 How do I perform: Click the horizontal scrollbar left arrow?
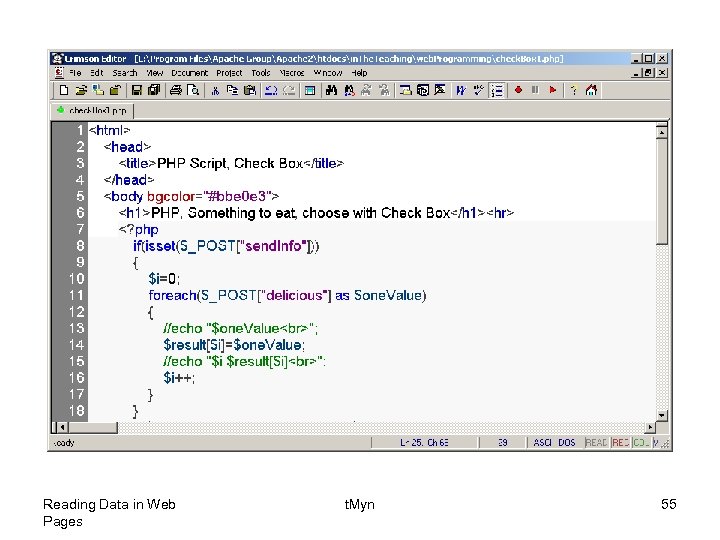[62, 428]
